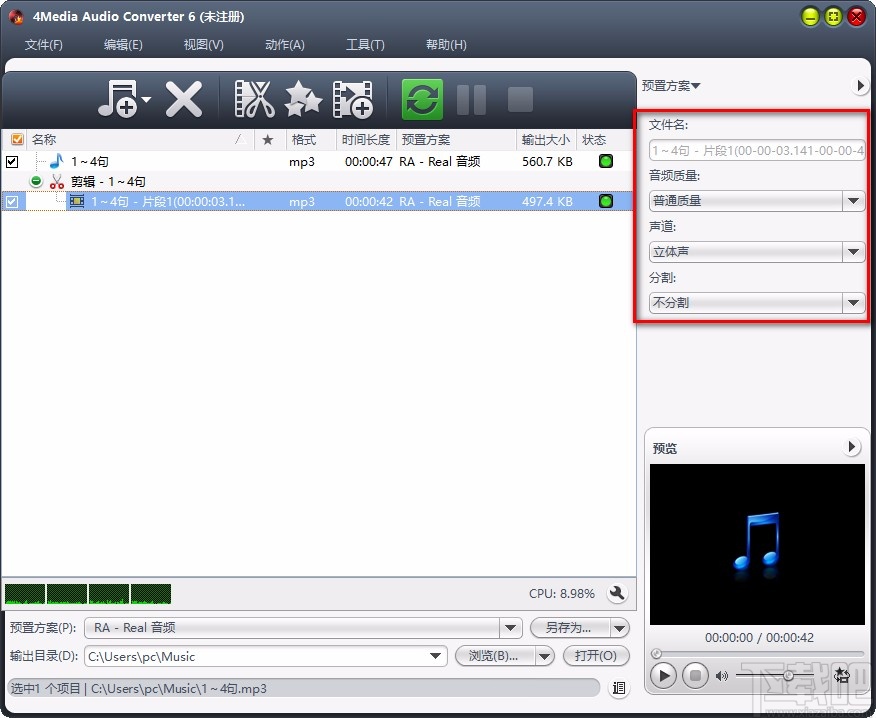Click the Pause toolbar button

[x=471, y=100]
